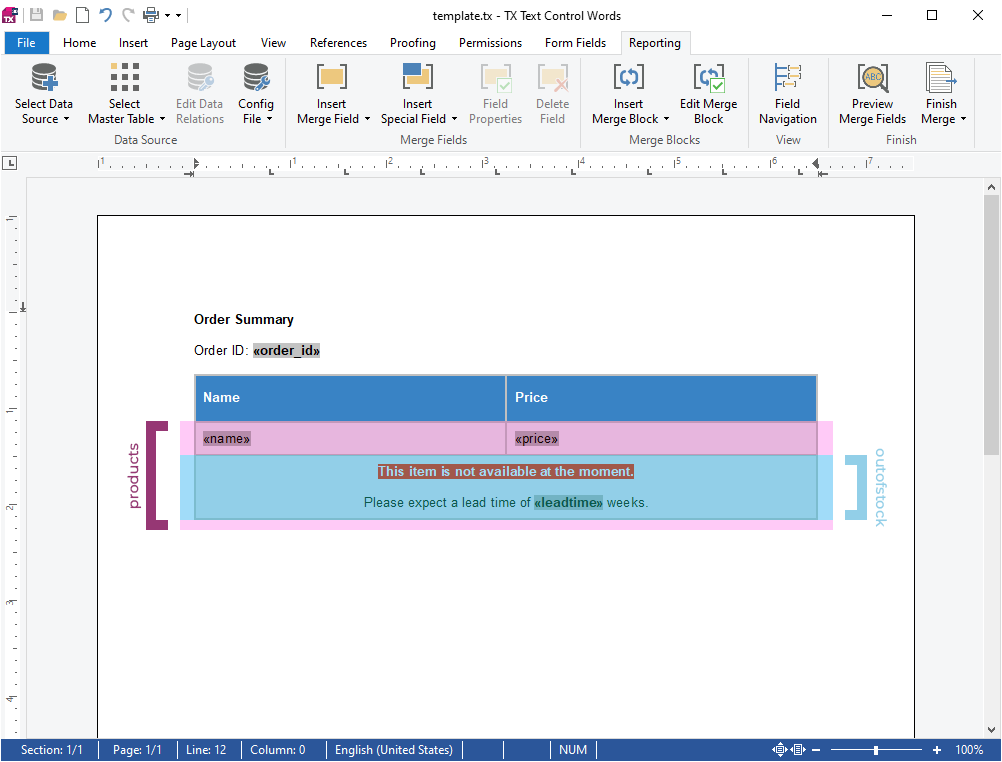The width and height of the screenshot is (1002, 762).
Task: Click the «name» merge field in table
Action: pyautogui.click(x=226, y=439)
